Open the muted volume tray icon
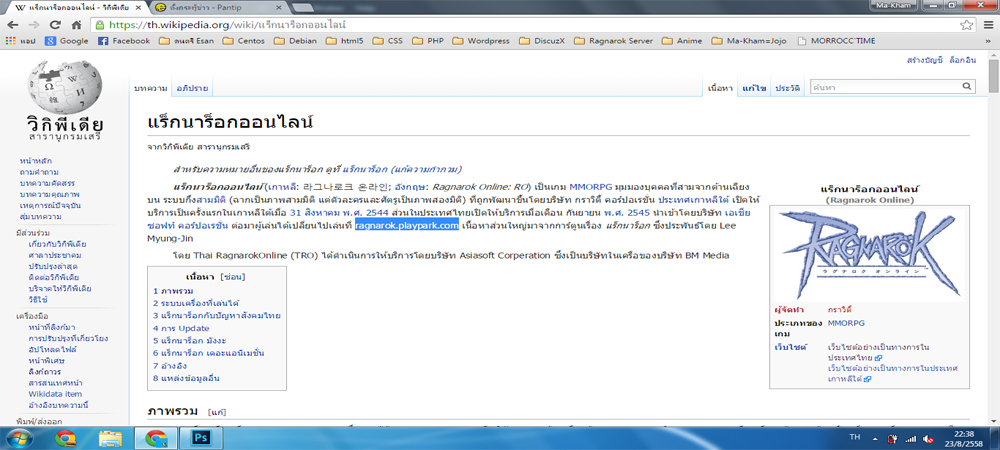This screenshot has width=1000, height=450. click(929, 439)
